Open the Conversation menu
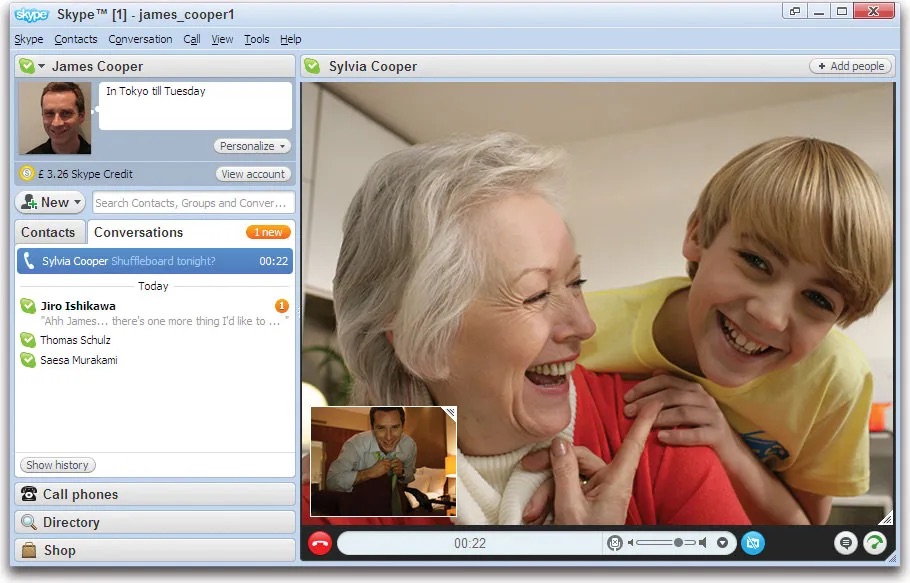 click(140, 39)
